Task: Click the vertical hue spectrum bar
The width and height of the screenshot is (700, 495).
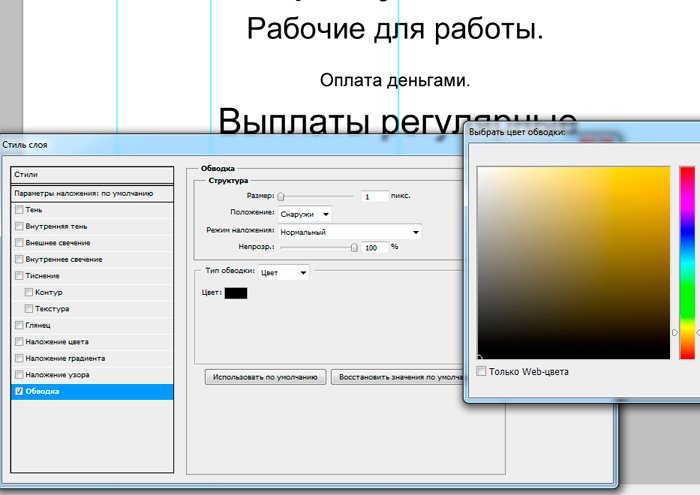Action: [x=687, y=262]
